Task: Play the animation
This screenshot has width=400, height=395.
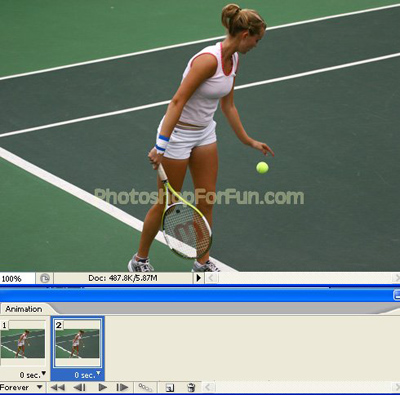Action: pyautogui.click(x=103, y=387)
